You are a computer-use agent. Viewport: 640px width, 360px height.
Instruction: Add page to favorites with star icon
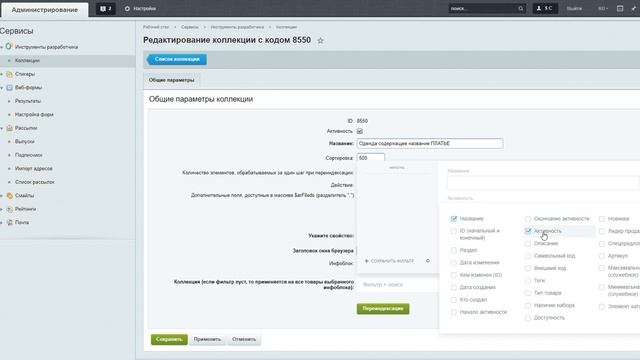point(320,41)
